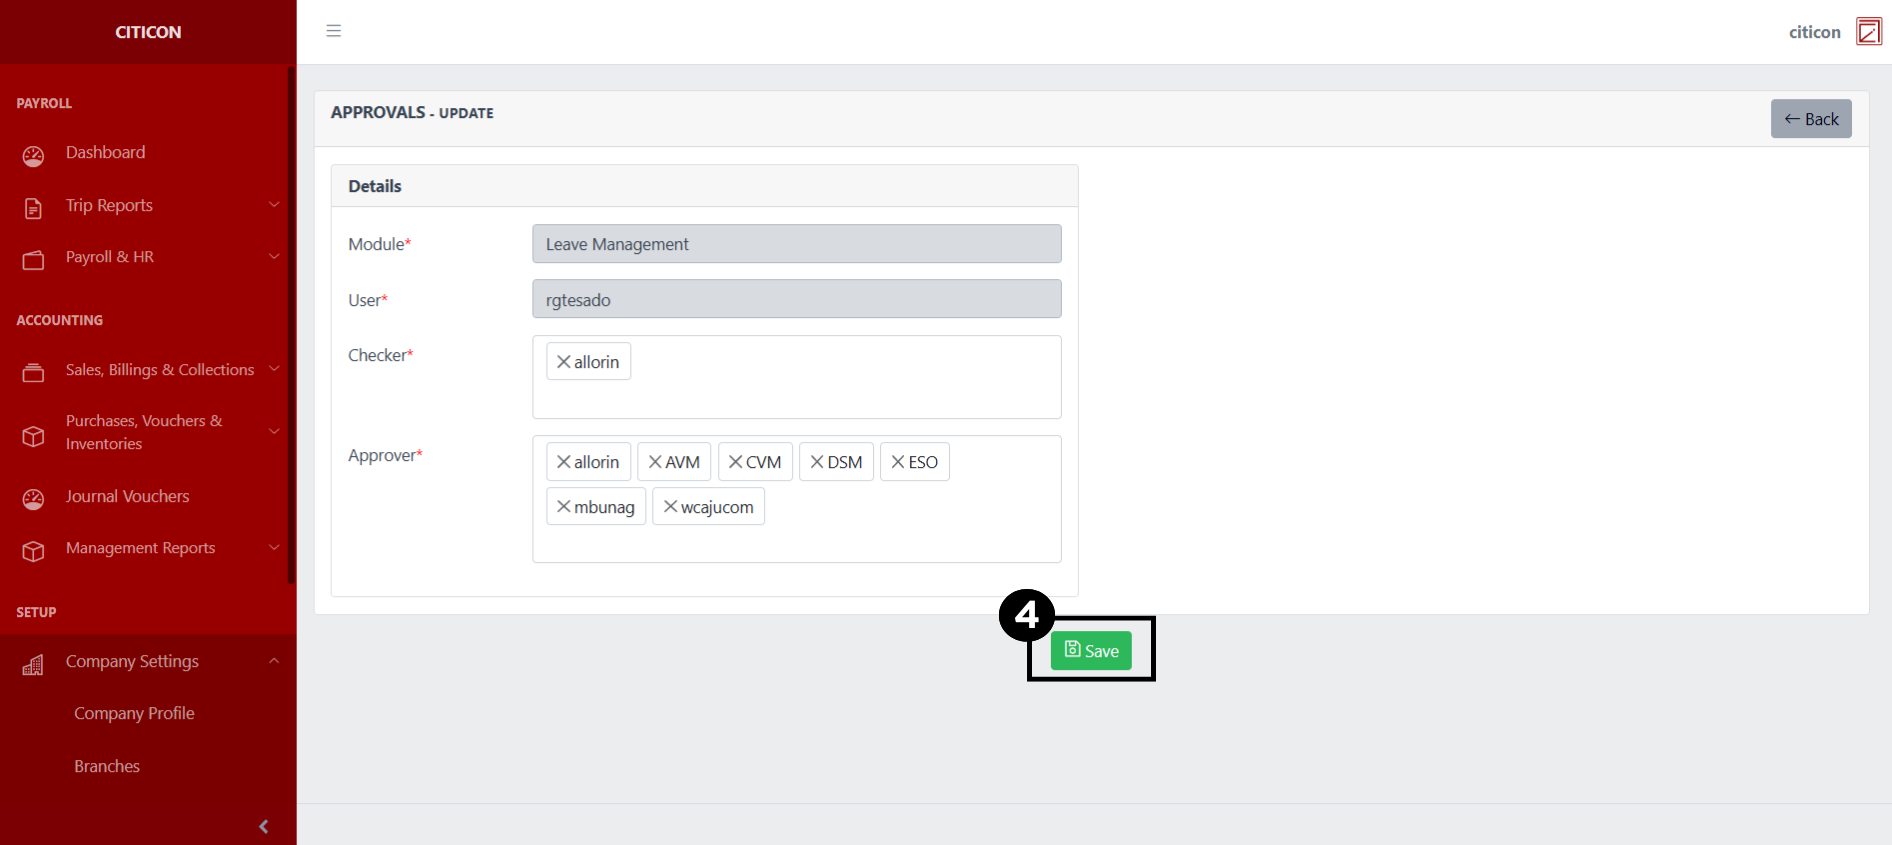Remove DSM tag from Approver
The image size is (1892, 845).
click(x=817, y=462)
